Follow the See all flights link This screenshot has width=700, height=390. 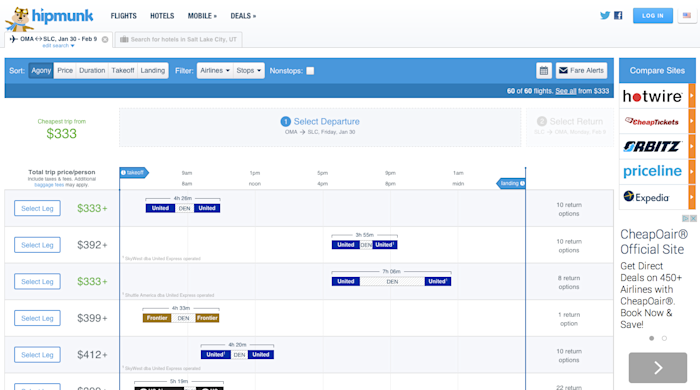click(566, 91)
